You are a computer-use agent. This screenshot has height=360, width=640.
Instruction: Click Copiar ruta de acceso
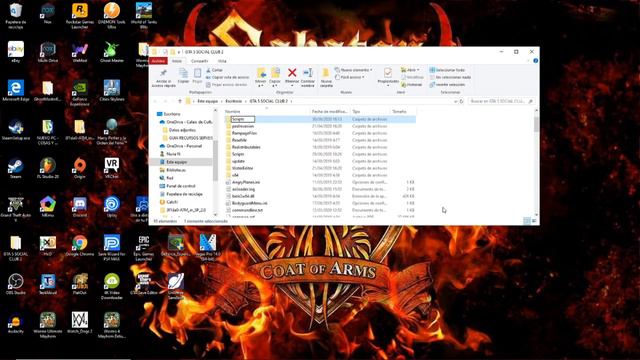[x=227, y=77]
